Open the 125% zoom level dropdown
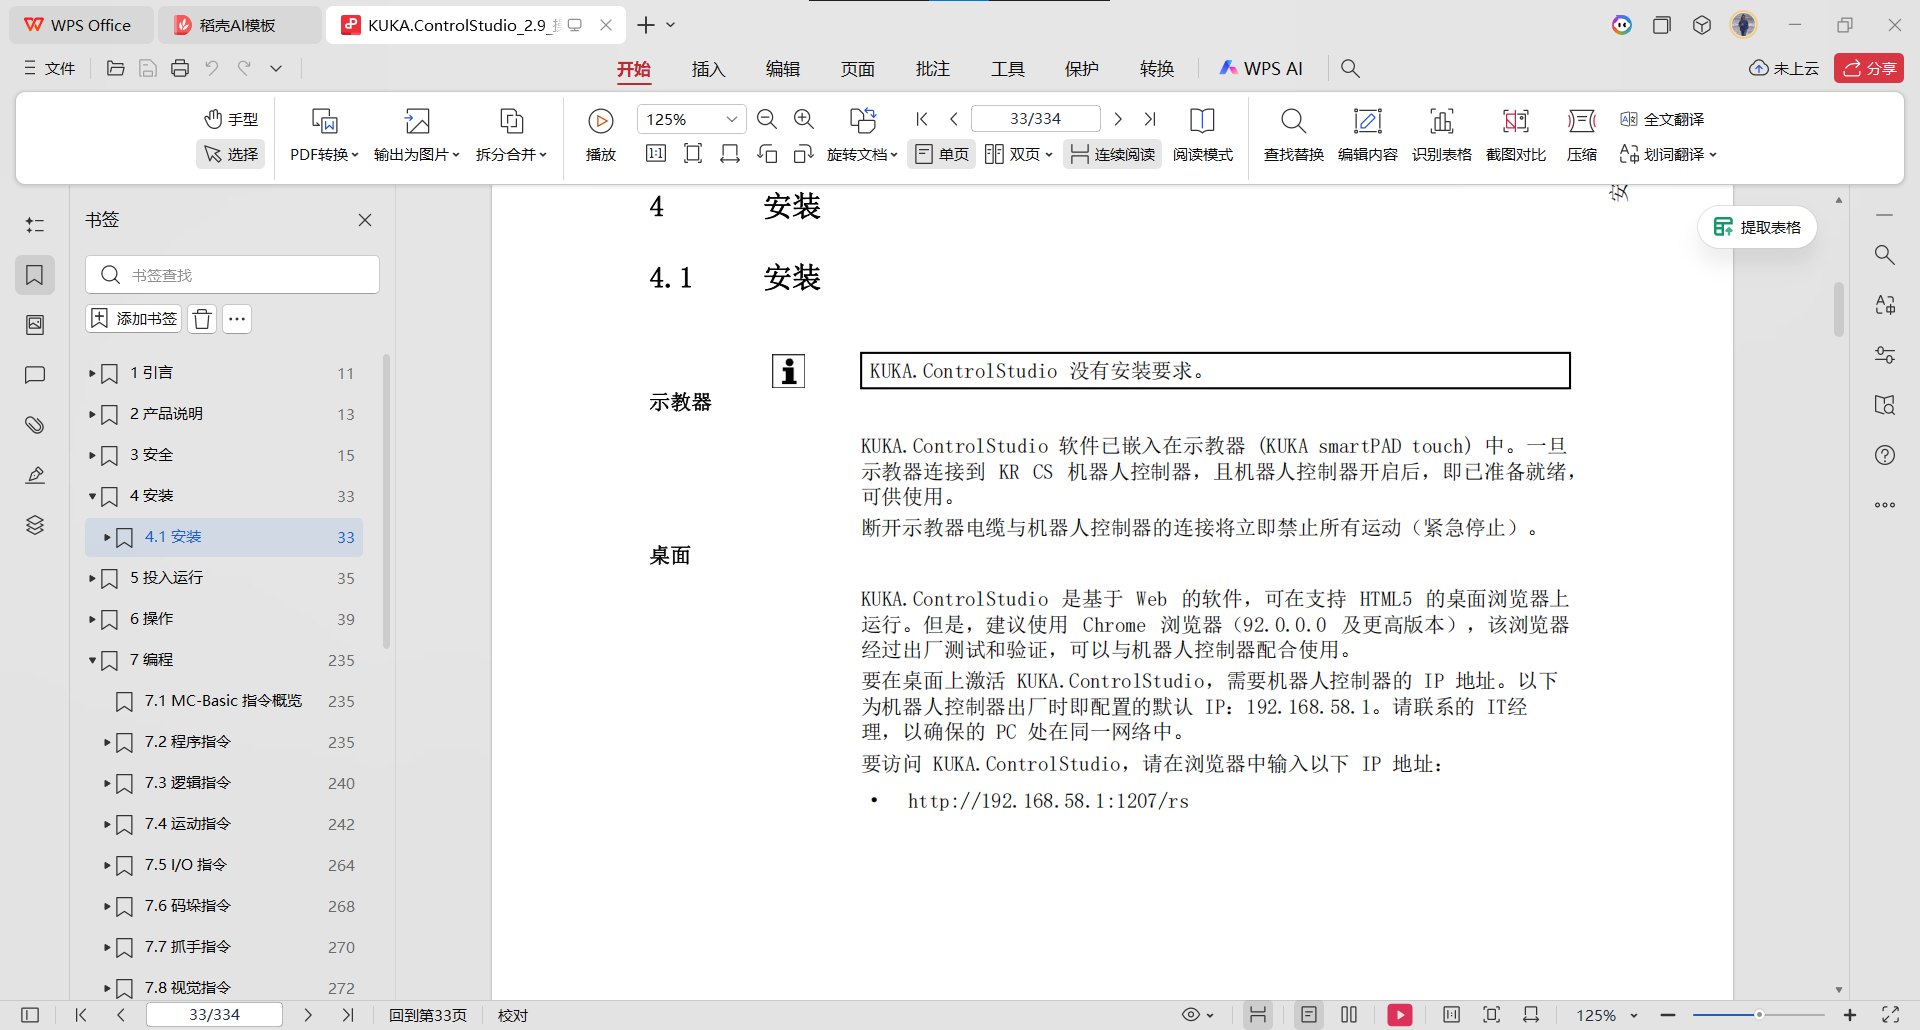The image size is (1920, 1030). click(731, 119)
